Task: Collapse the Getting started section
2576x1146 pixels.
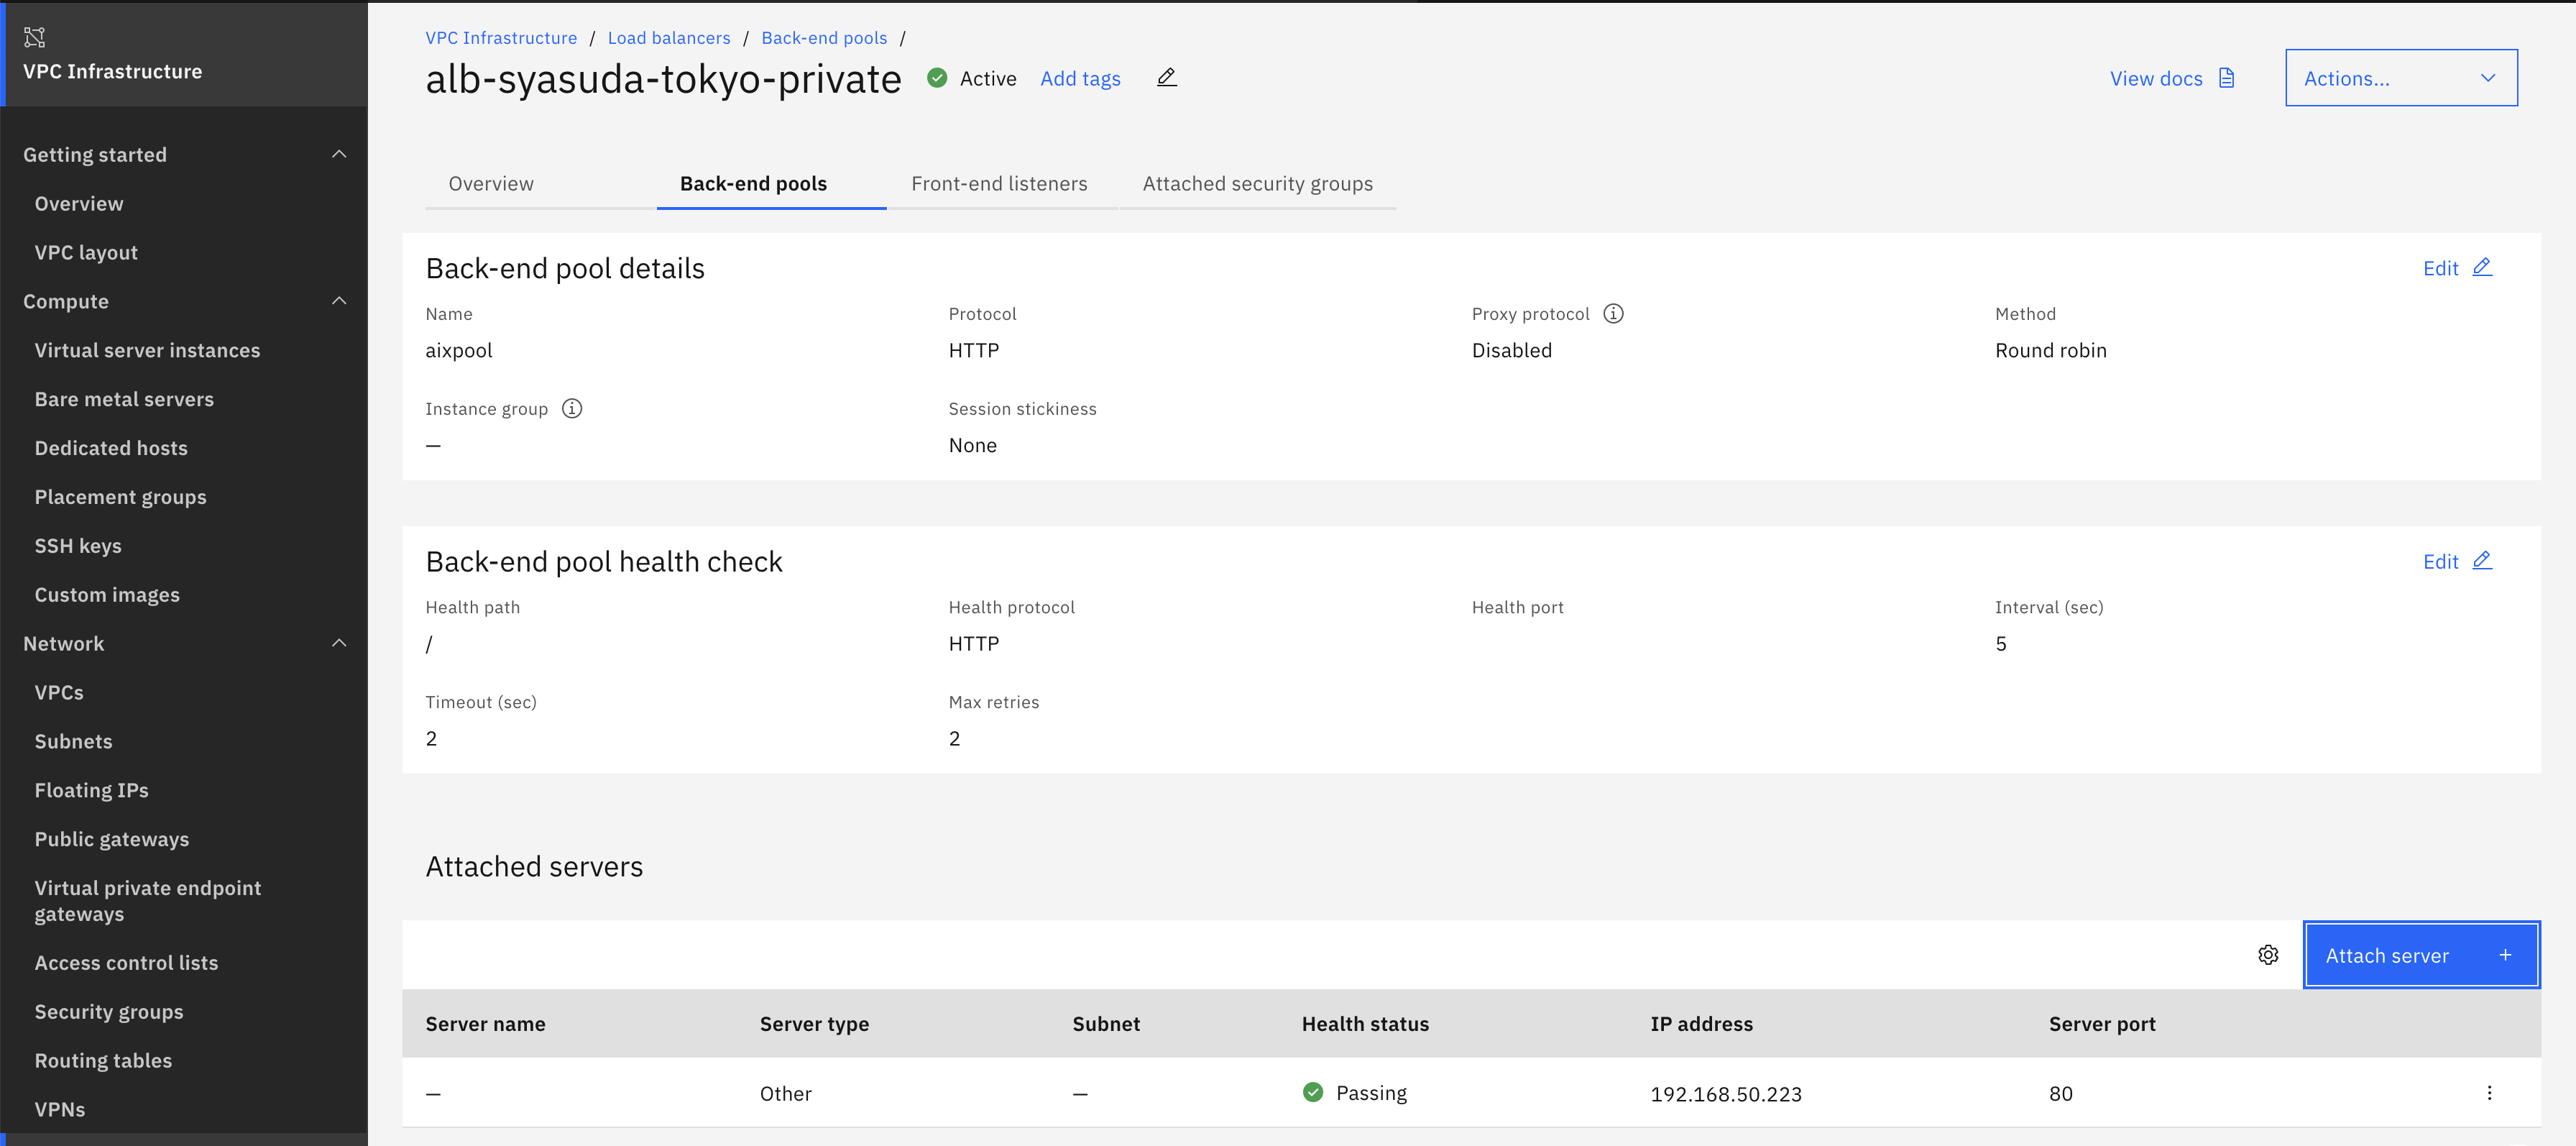Action: (x=339, y=155)
